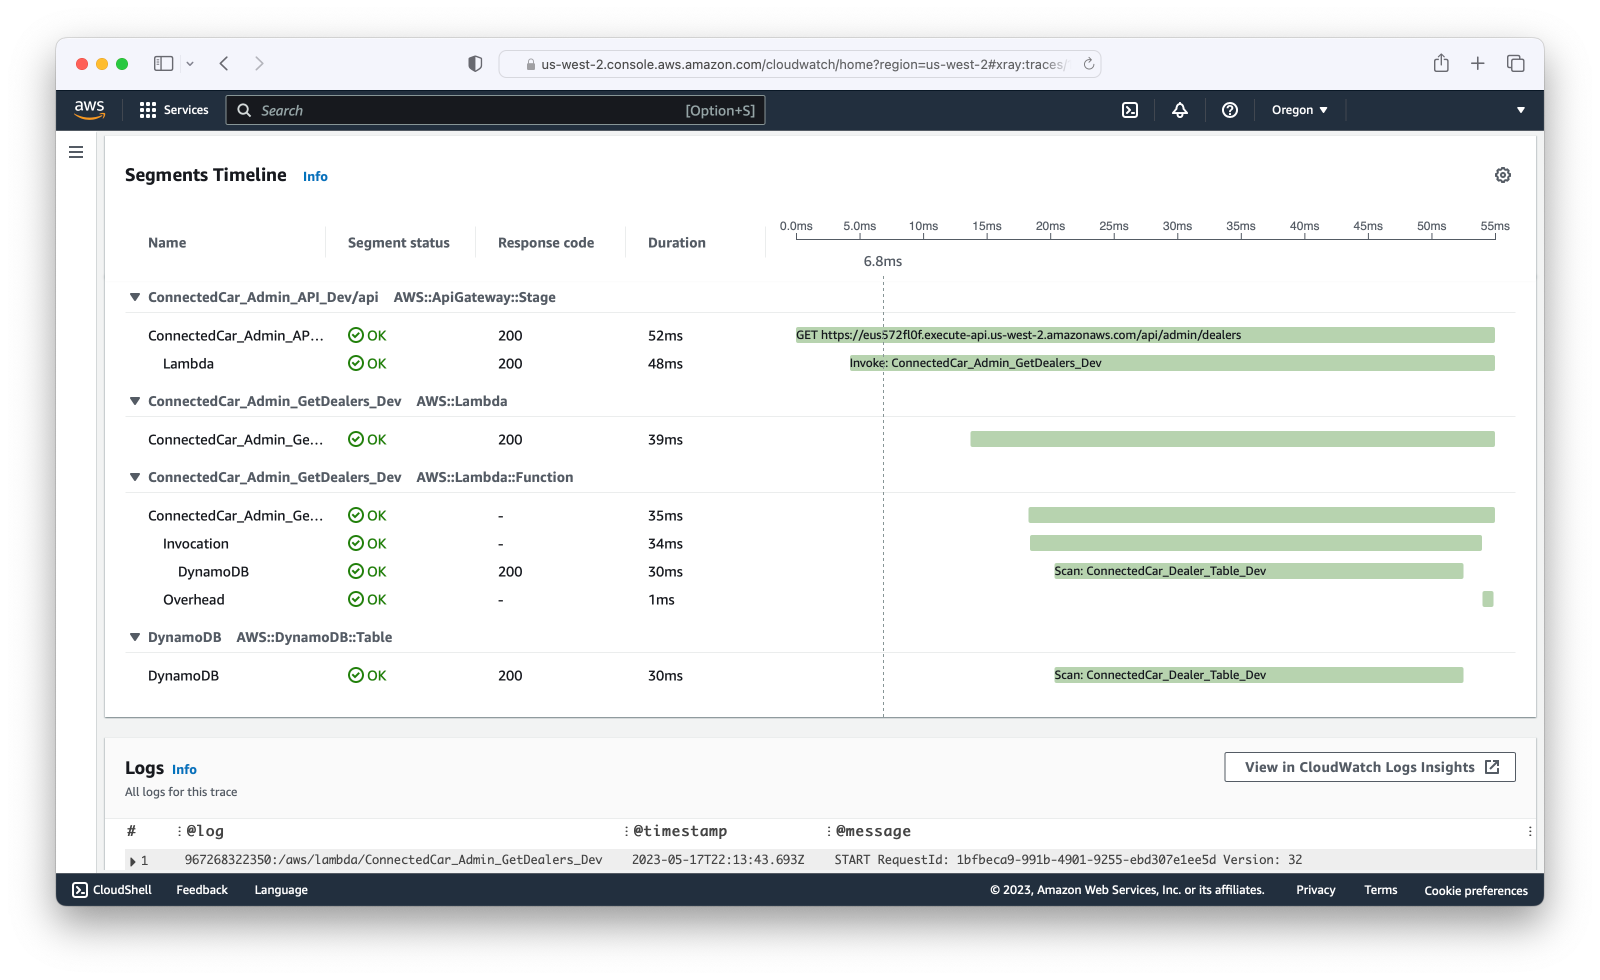Collapse the DynamoDB AWS::DynamoDB::Table group
This screenshot has width=1600, height=980.
[135, 637]
